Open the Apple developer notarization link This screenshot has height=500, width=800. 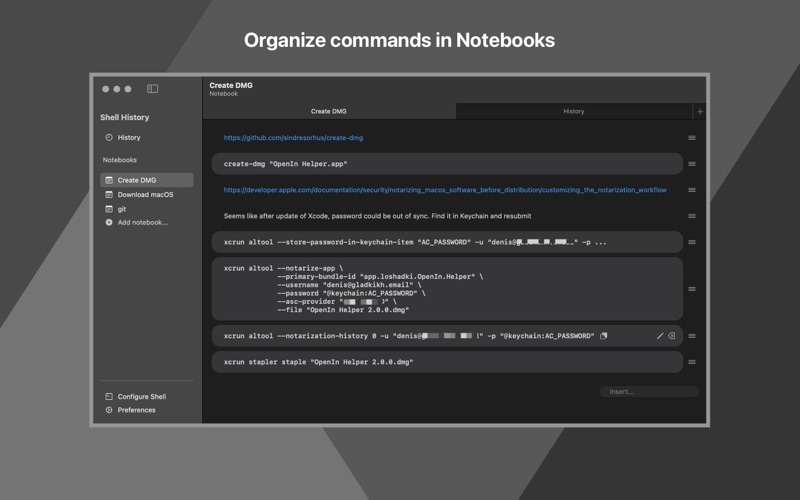444,190
